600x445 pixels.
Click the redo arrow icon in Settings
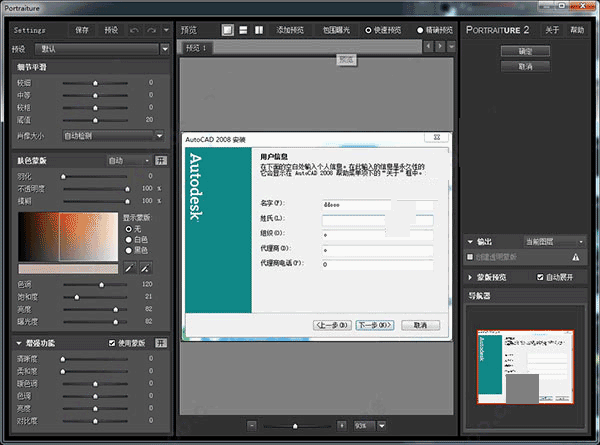click(152, 30)
